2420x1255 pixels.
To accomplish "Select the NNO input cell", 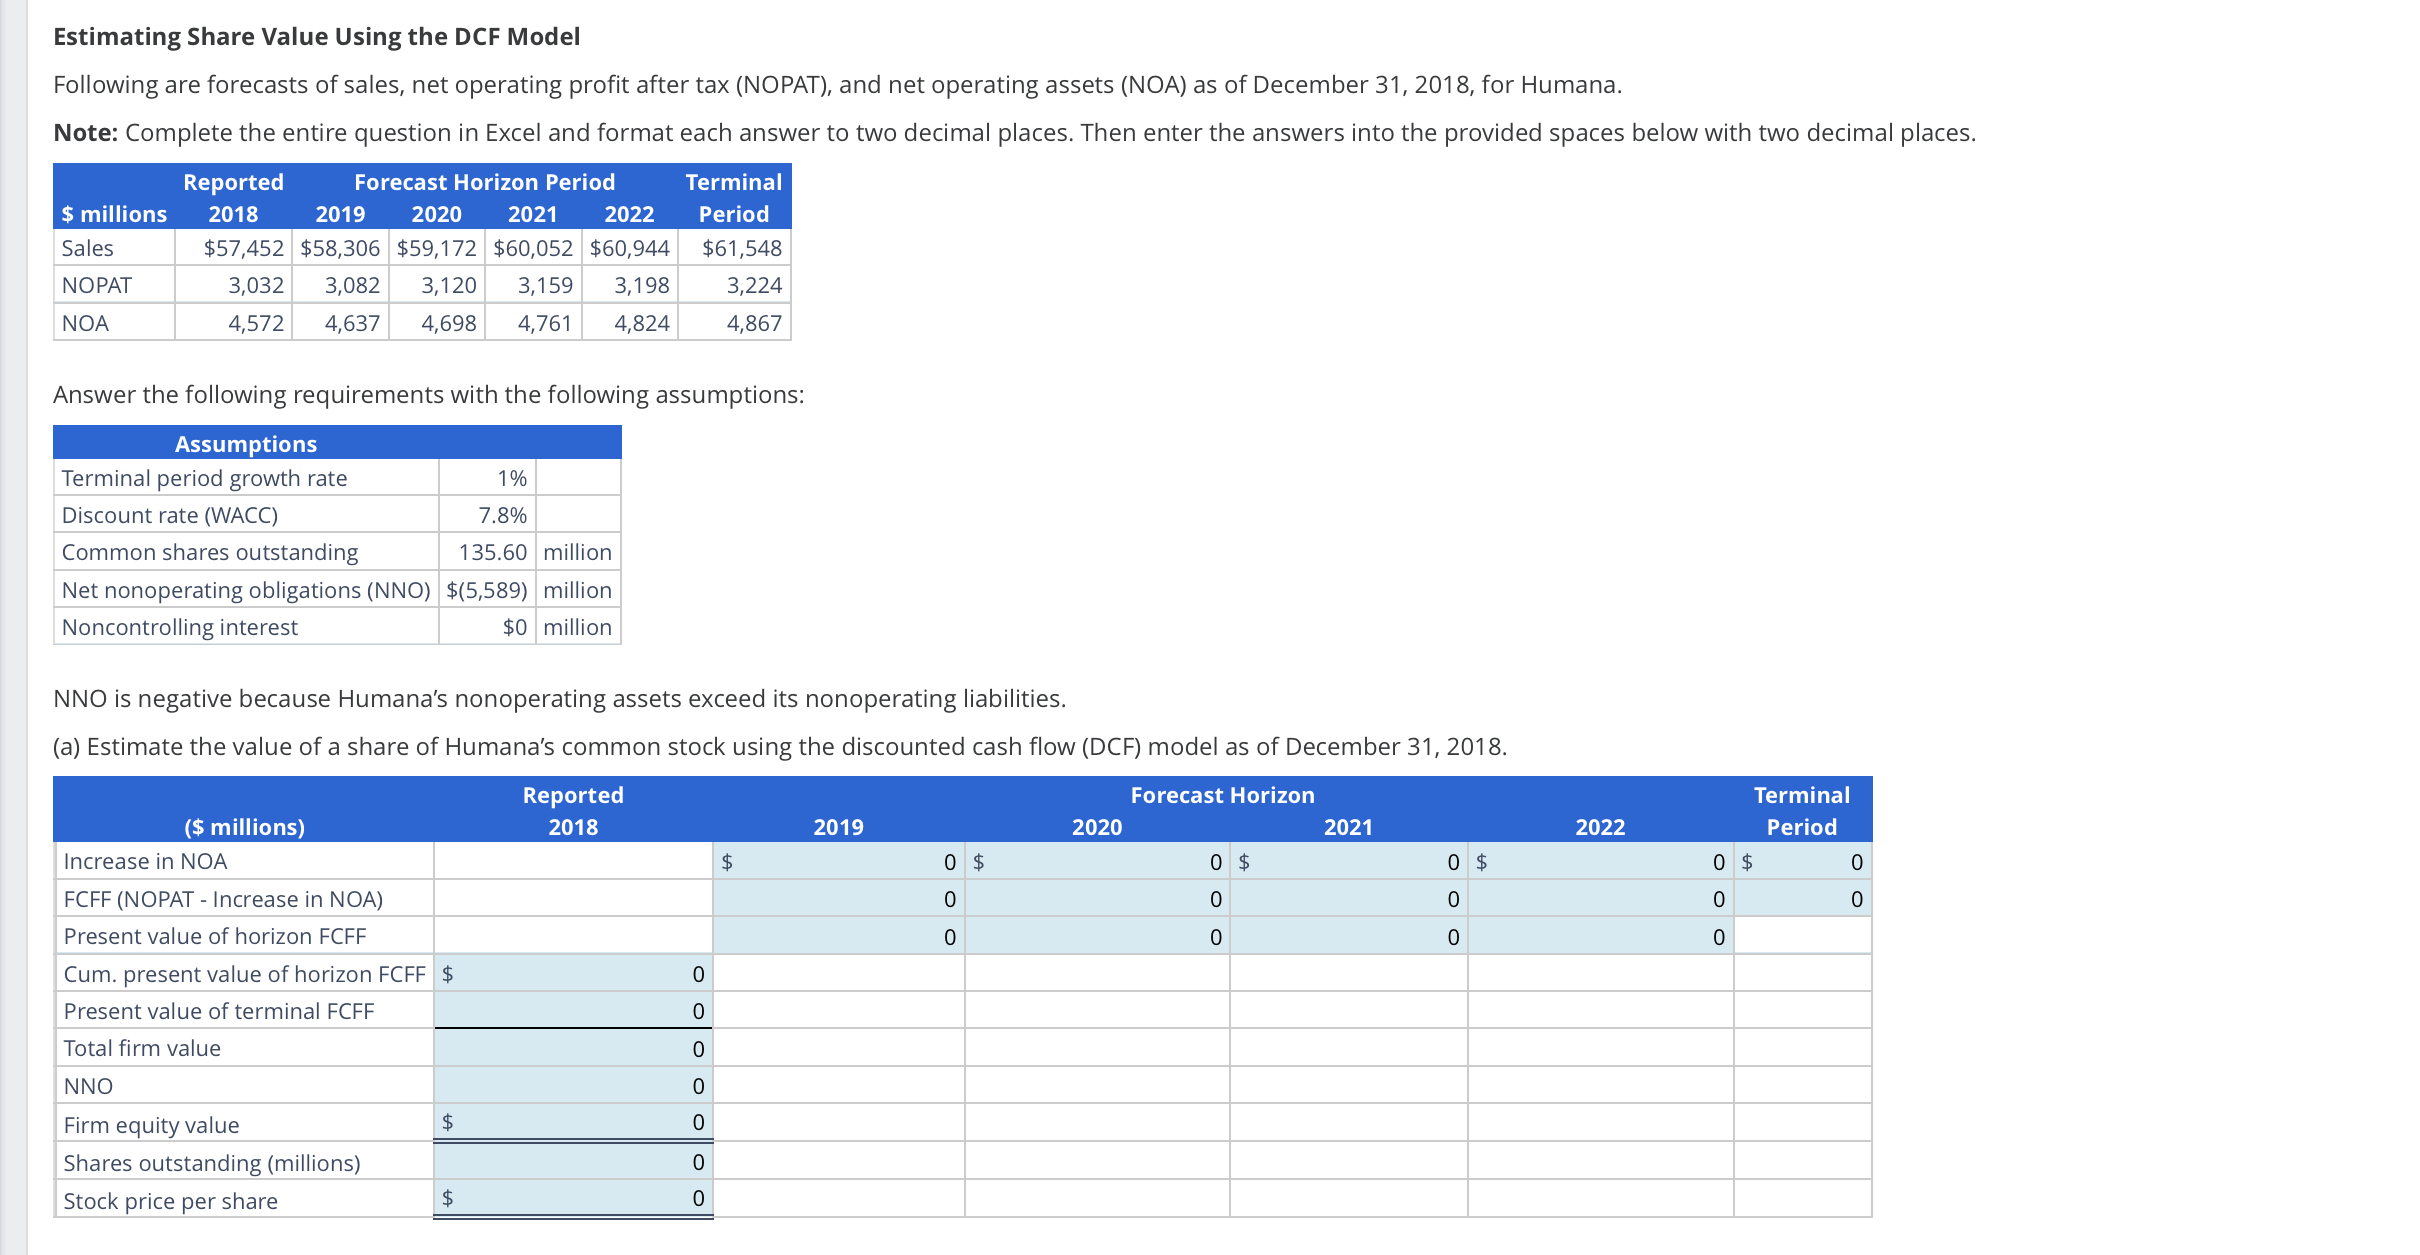I will pyautogui.click(x=575, y=1085).
